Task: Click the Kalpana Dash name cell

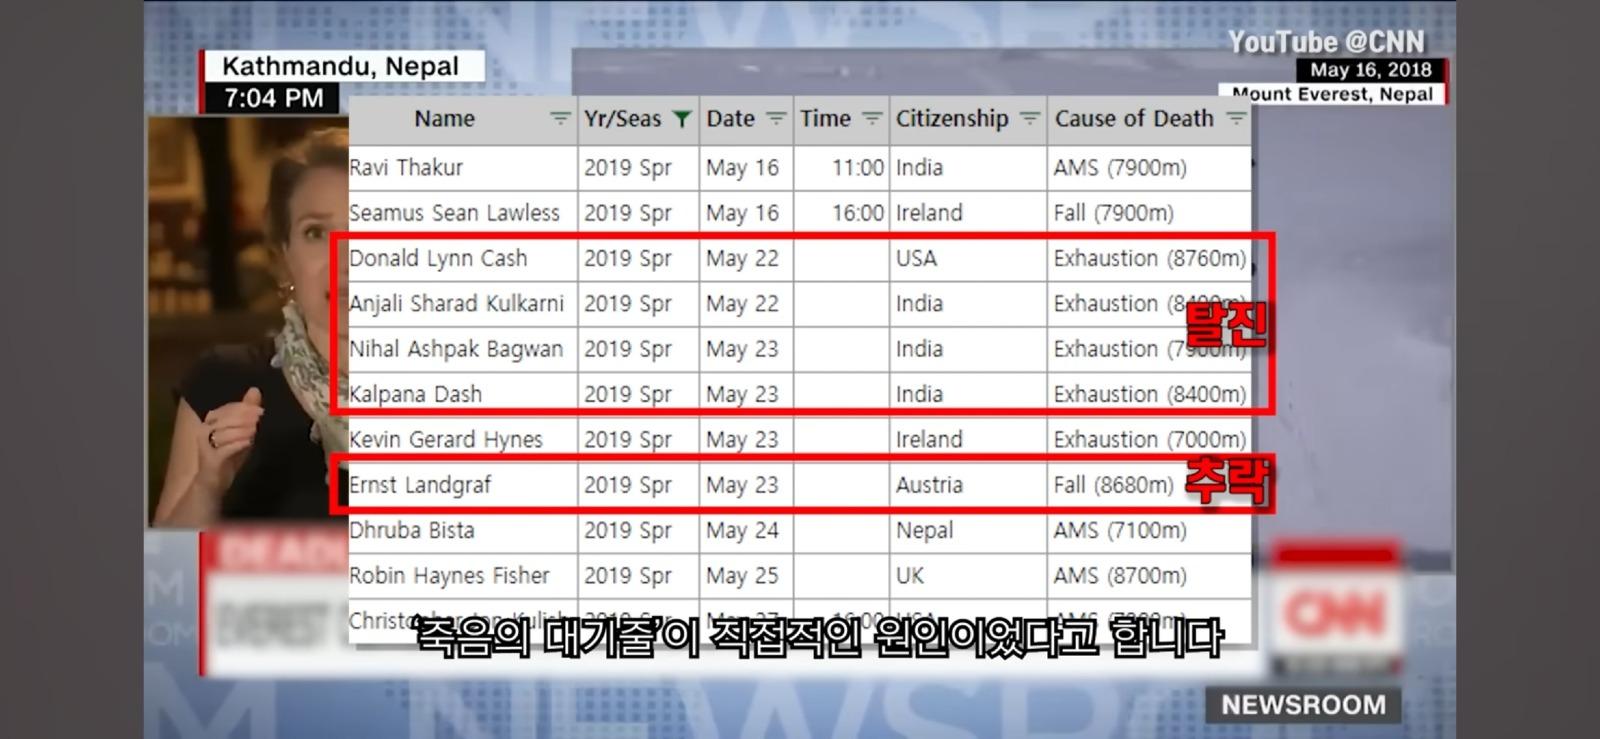Action: point(463,394)
